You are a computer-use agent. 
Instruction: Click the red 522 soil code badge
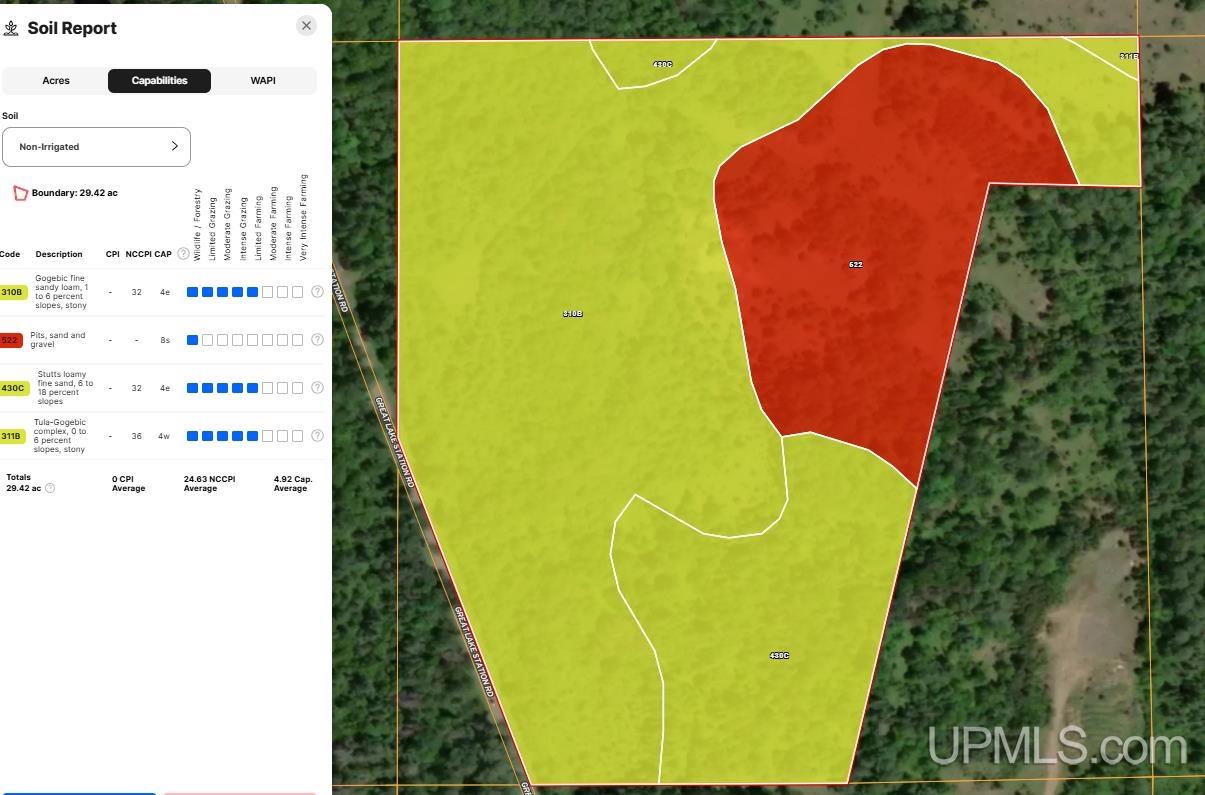[11, 340]
